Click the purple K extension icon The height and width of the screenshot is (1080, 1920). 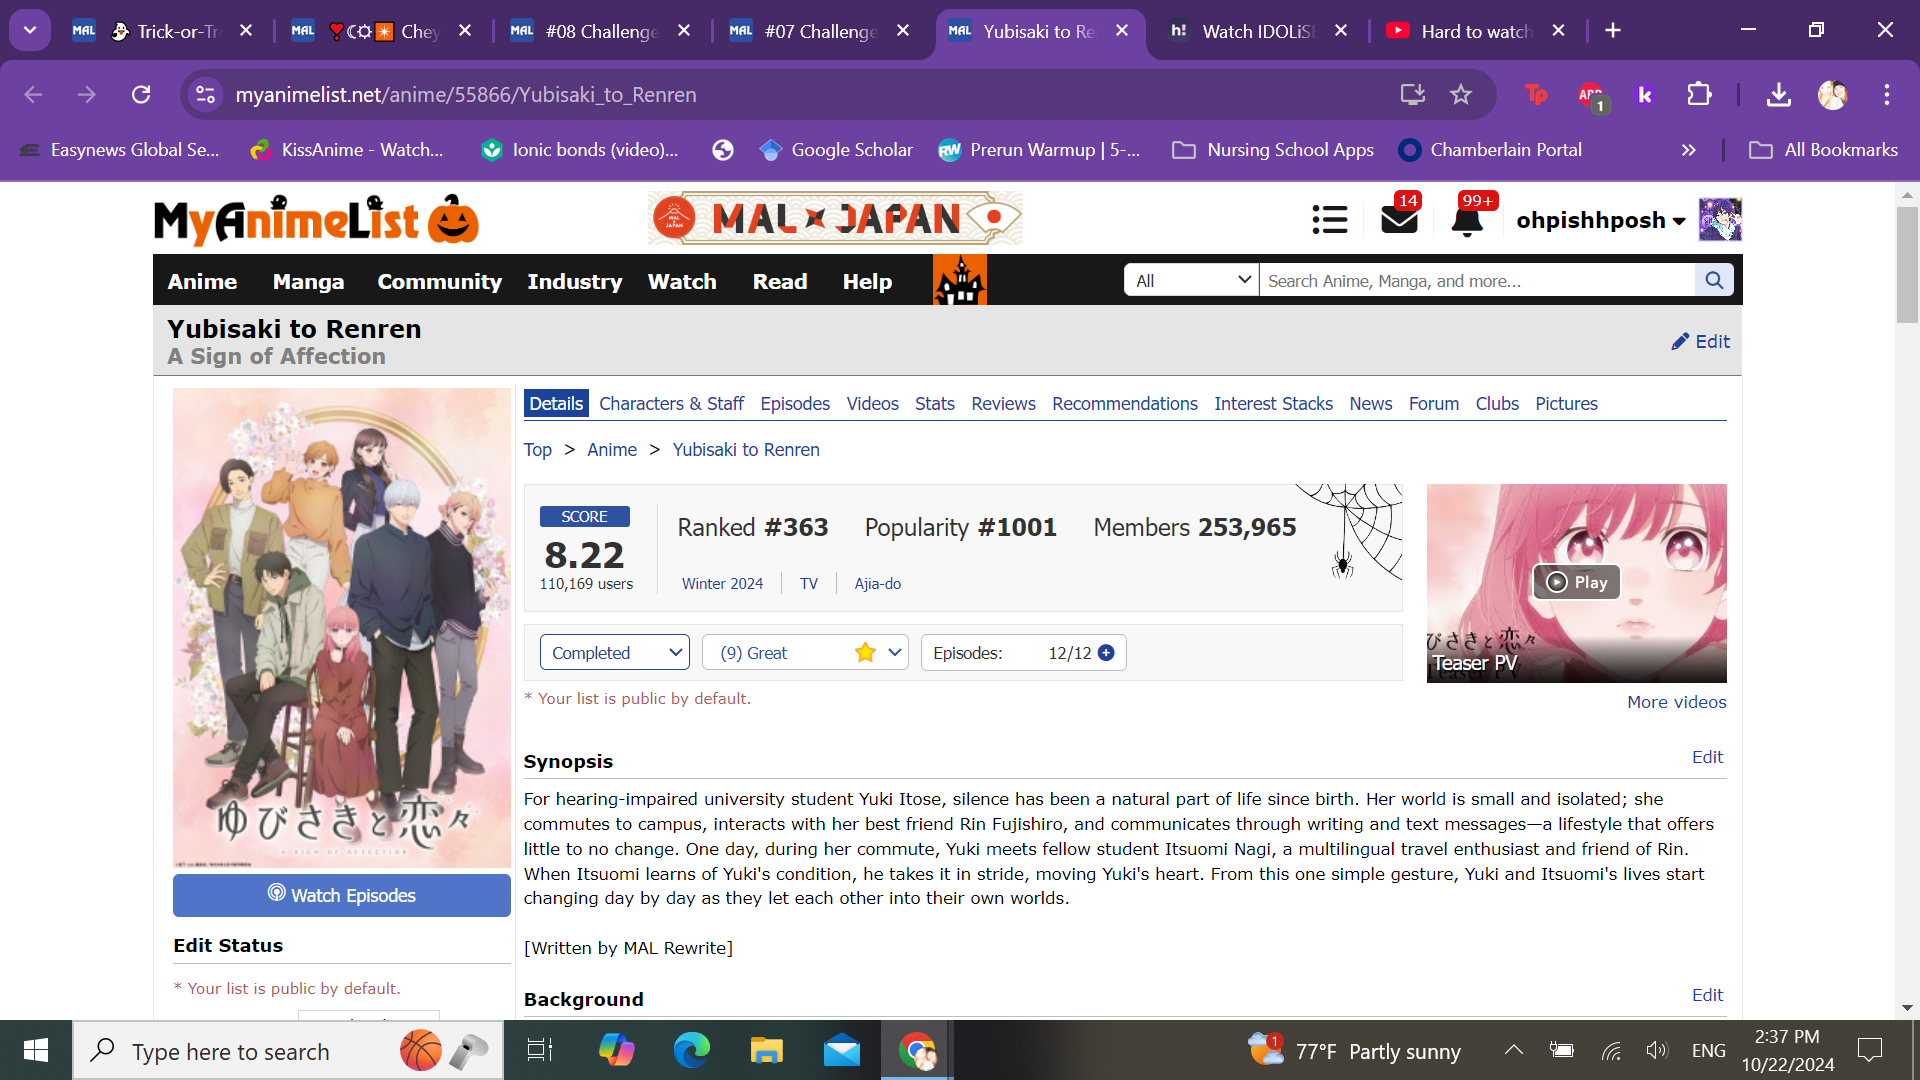(1645, 95)
